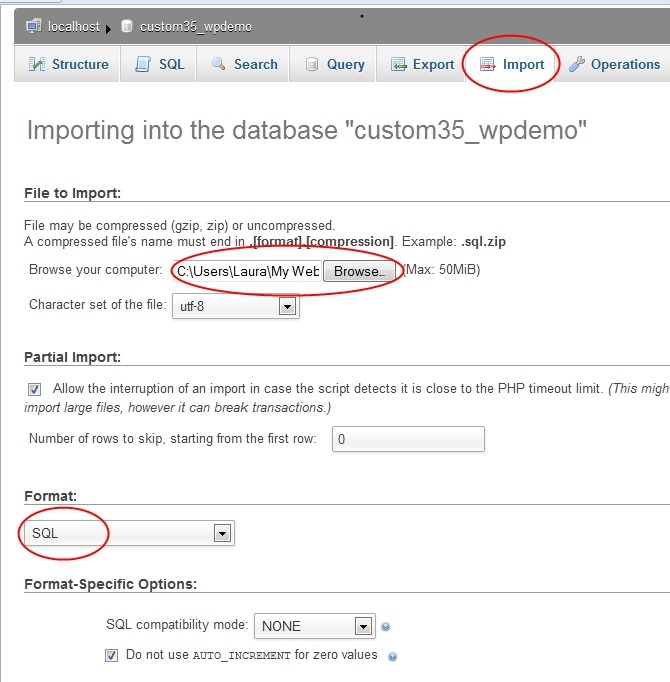This screenshot has width=670, height=682.
Task: Click the Search magnifier icon
Action: pos(218,64)
